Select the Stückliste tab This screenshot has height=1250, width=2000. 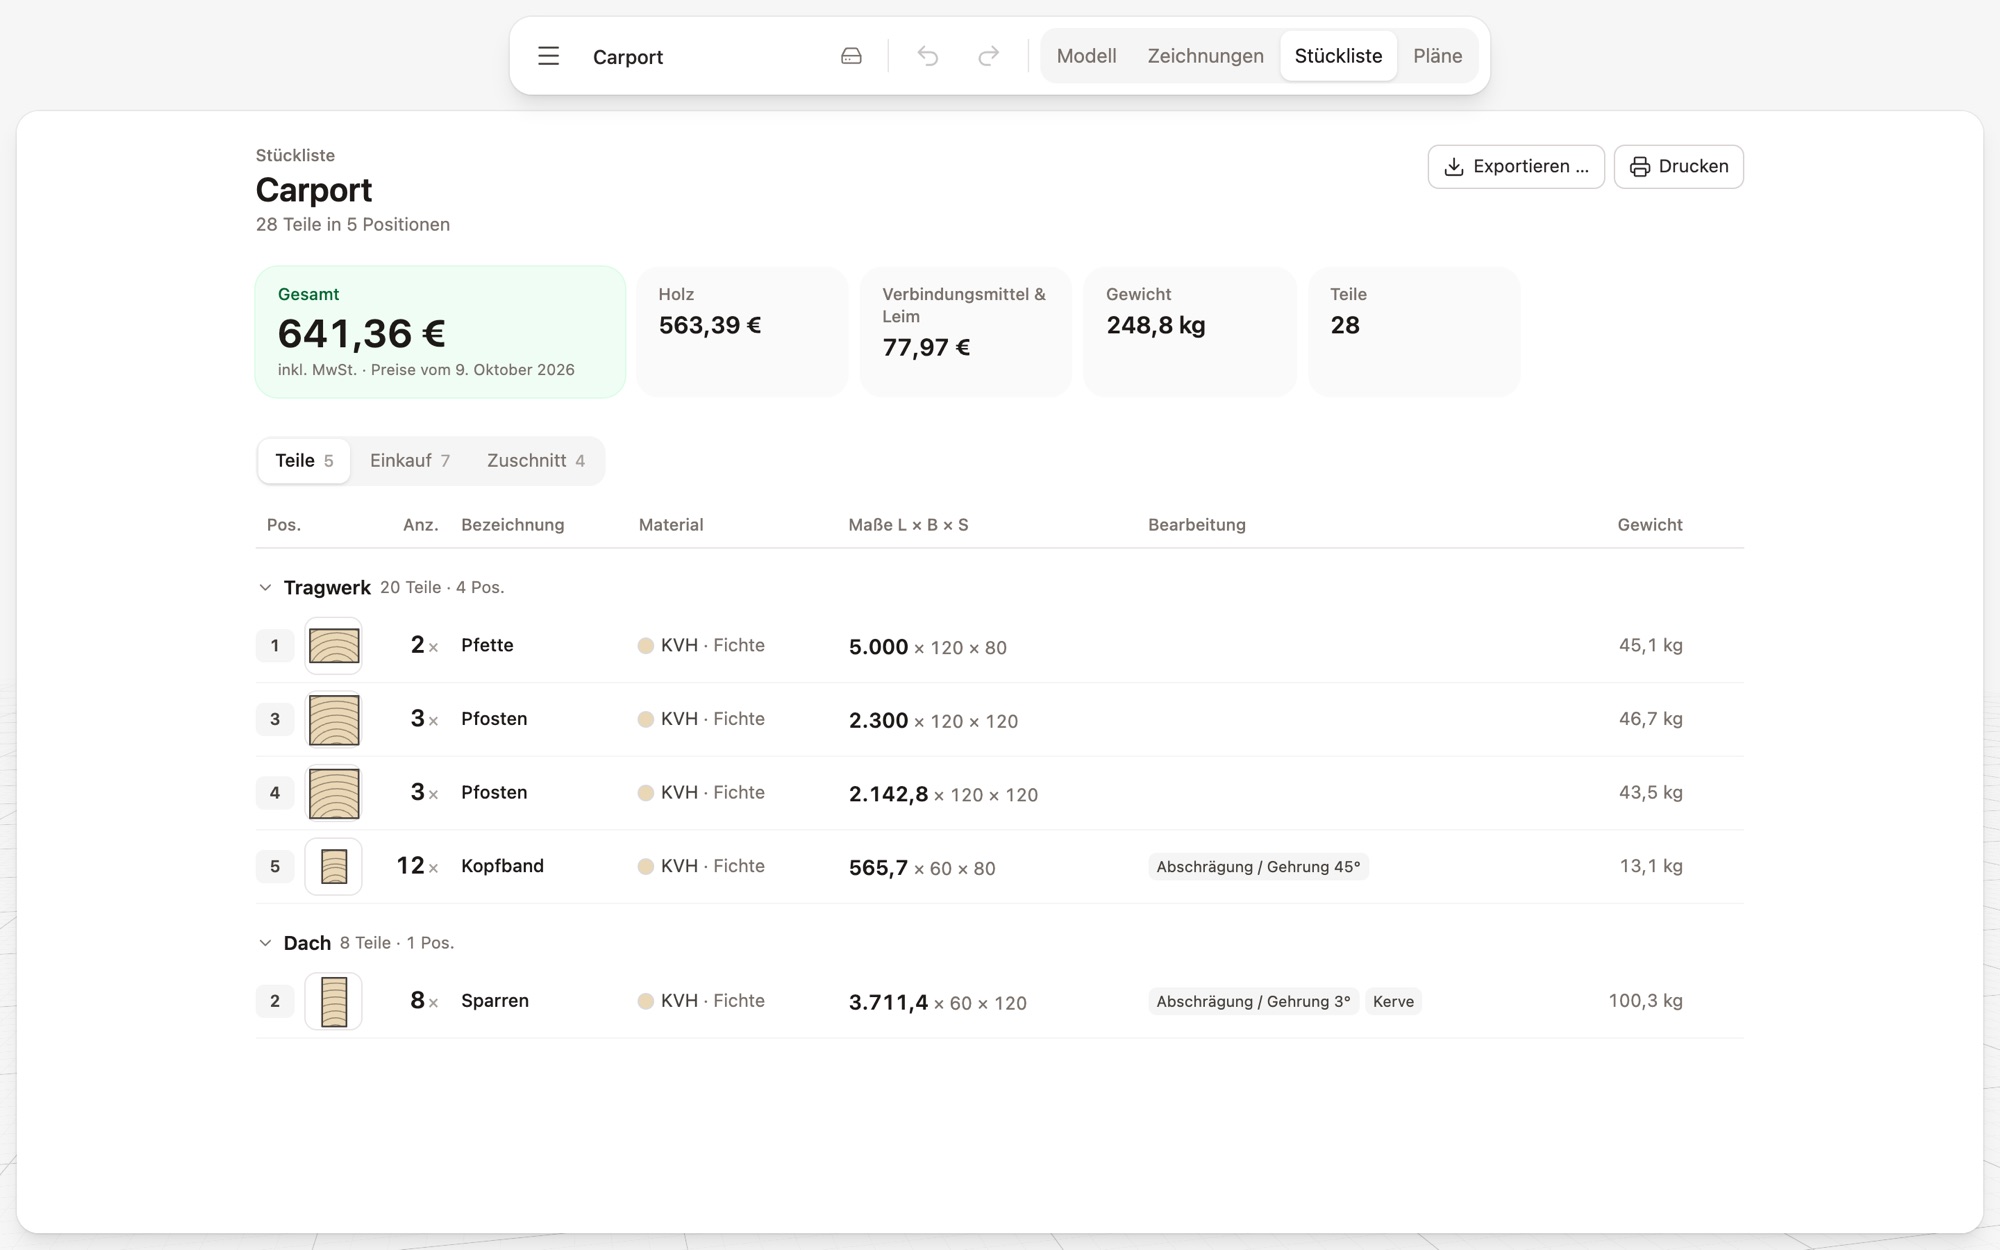(1338, 56)
